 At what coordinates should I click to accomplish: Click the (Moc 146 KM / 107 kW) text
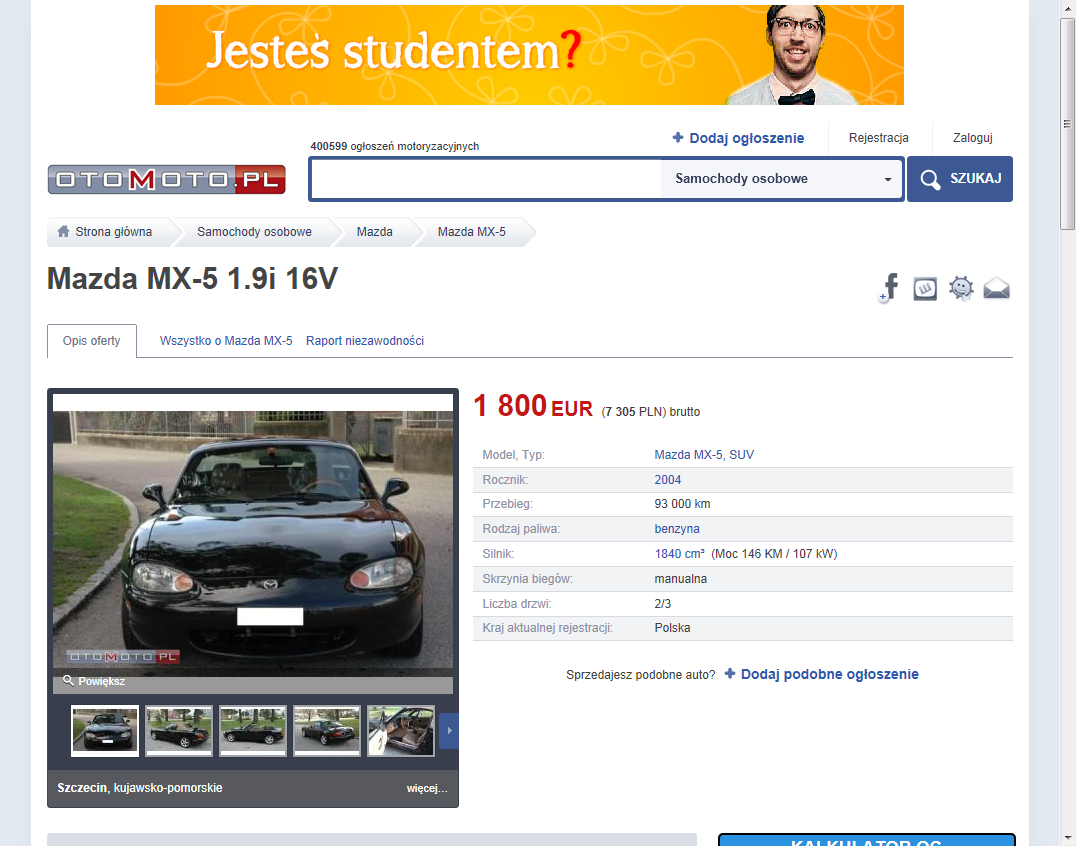point(774,554)
